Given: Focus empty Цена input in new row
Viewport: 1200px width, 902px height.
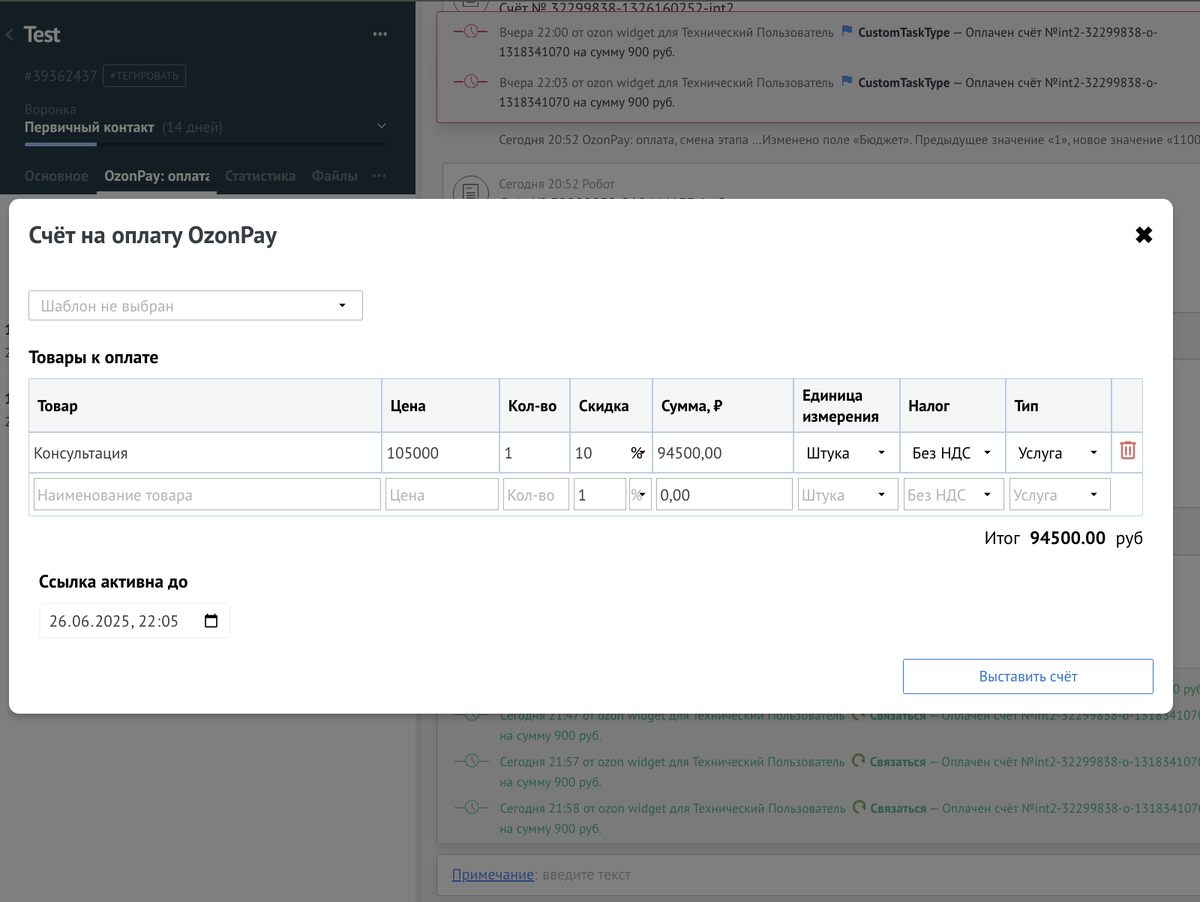Looking at the screenshot, I should click(x=442, y=495).
